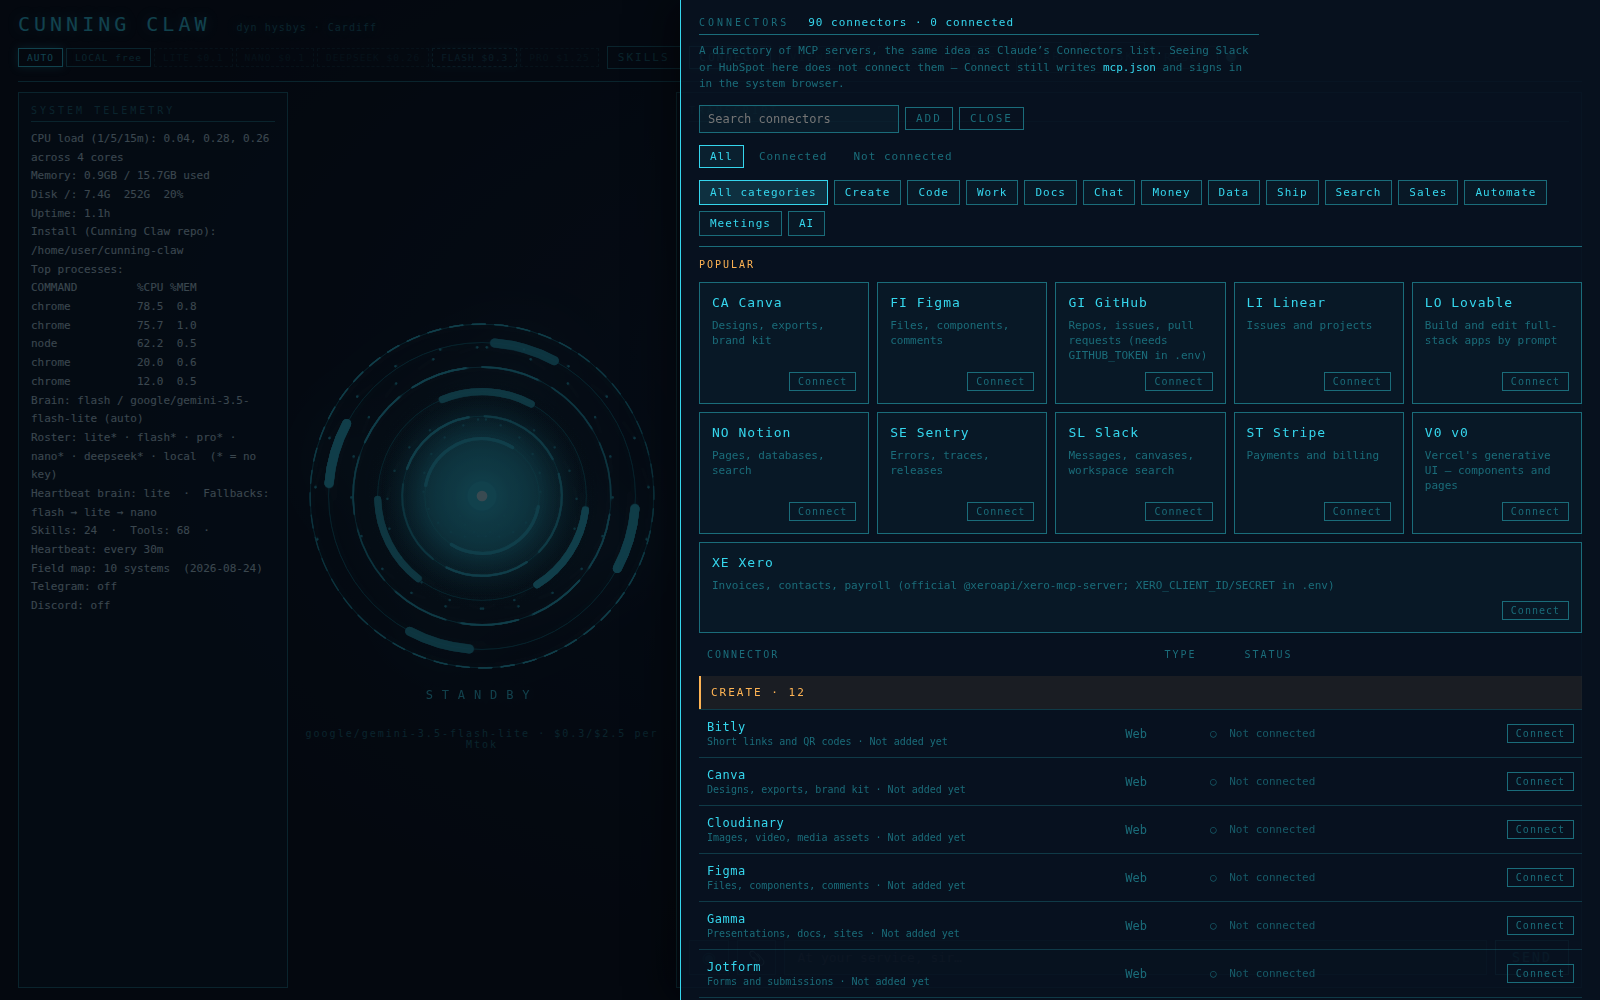
Task: Open SKILLS in the Cunning Claw header
Action: pyautogui.click(x=643, y=58)
